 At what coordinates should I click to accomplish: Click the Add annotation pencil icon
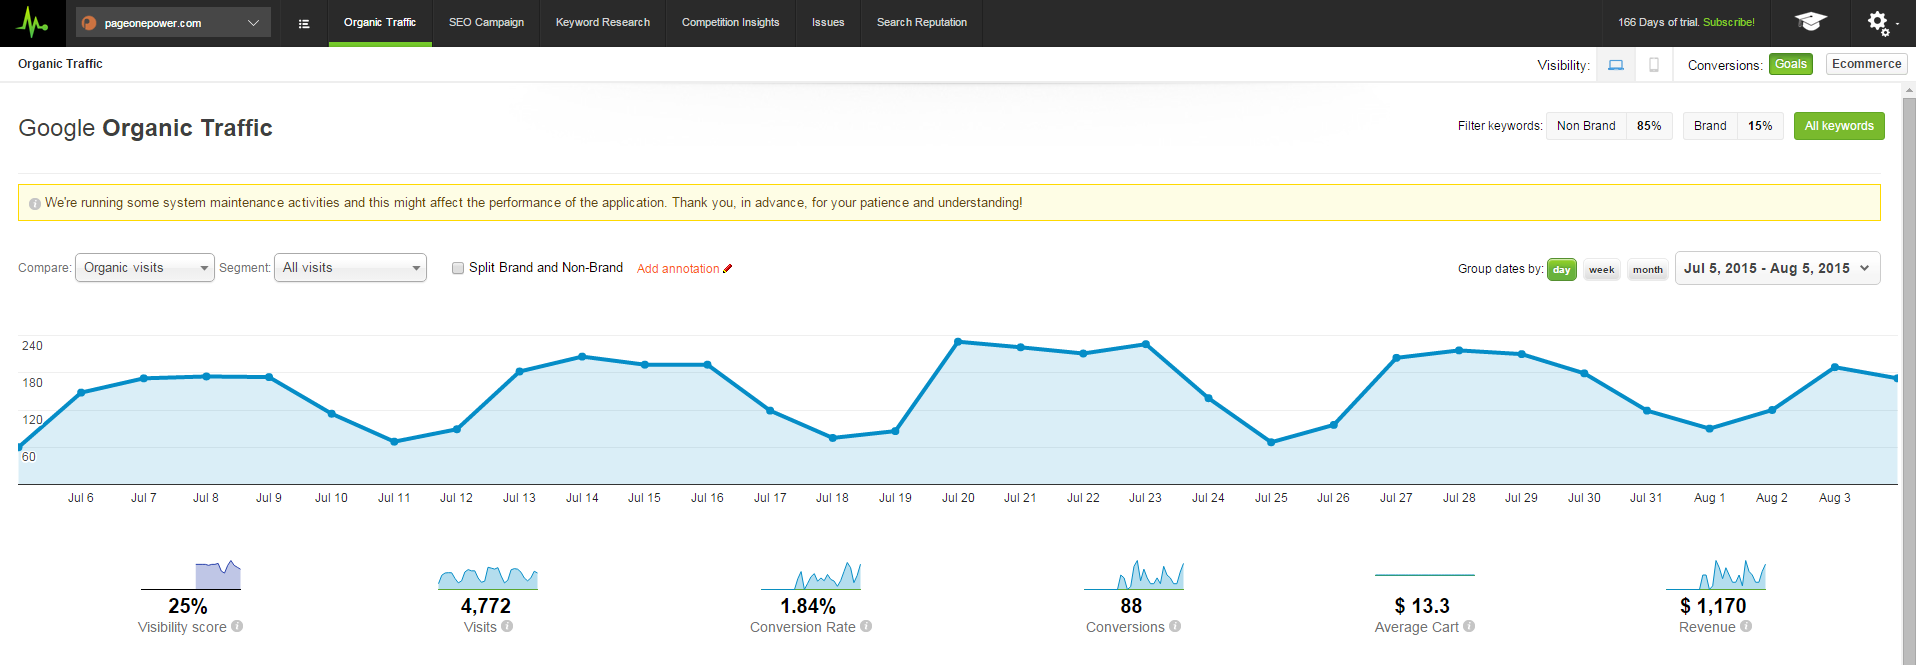pos(728,268)
